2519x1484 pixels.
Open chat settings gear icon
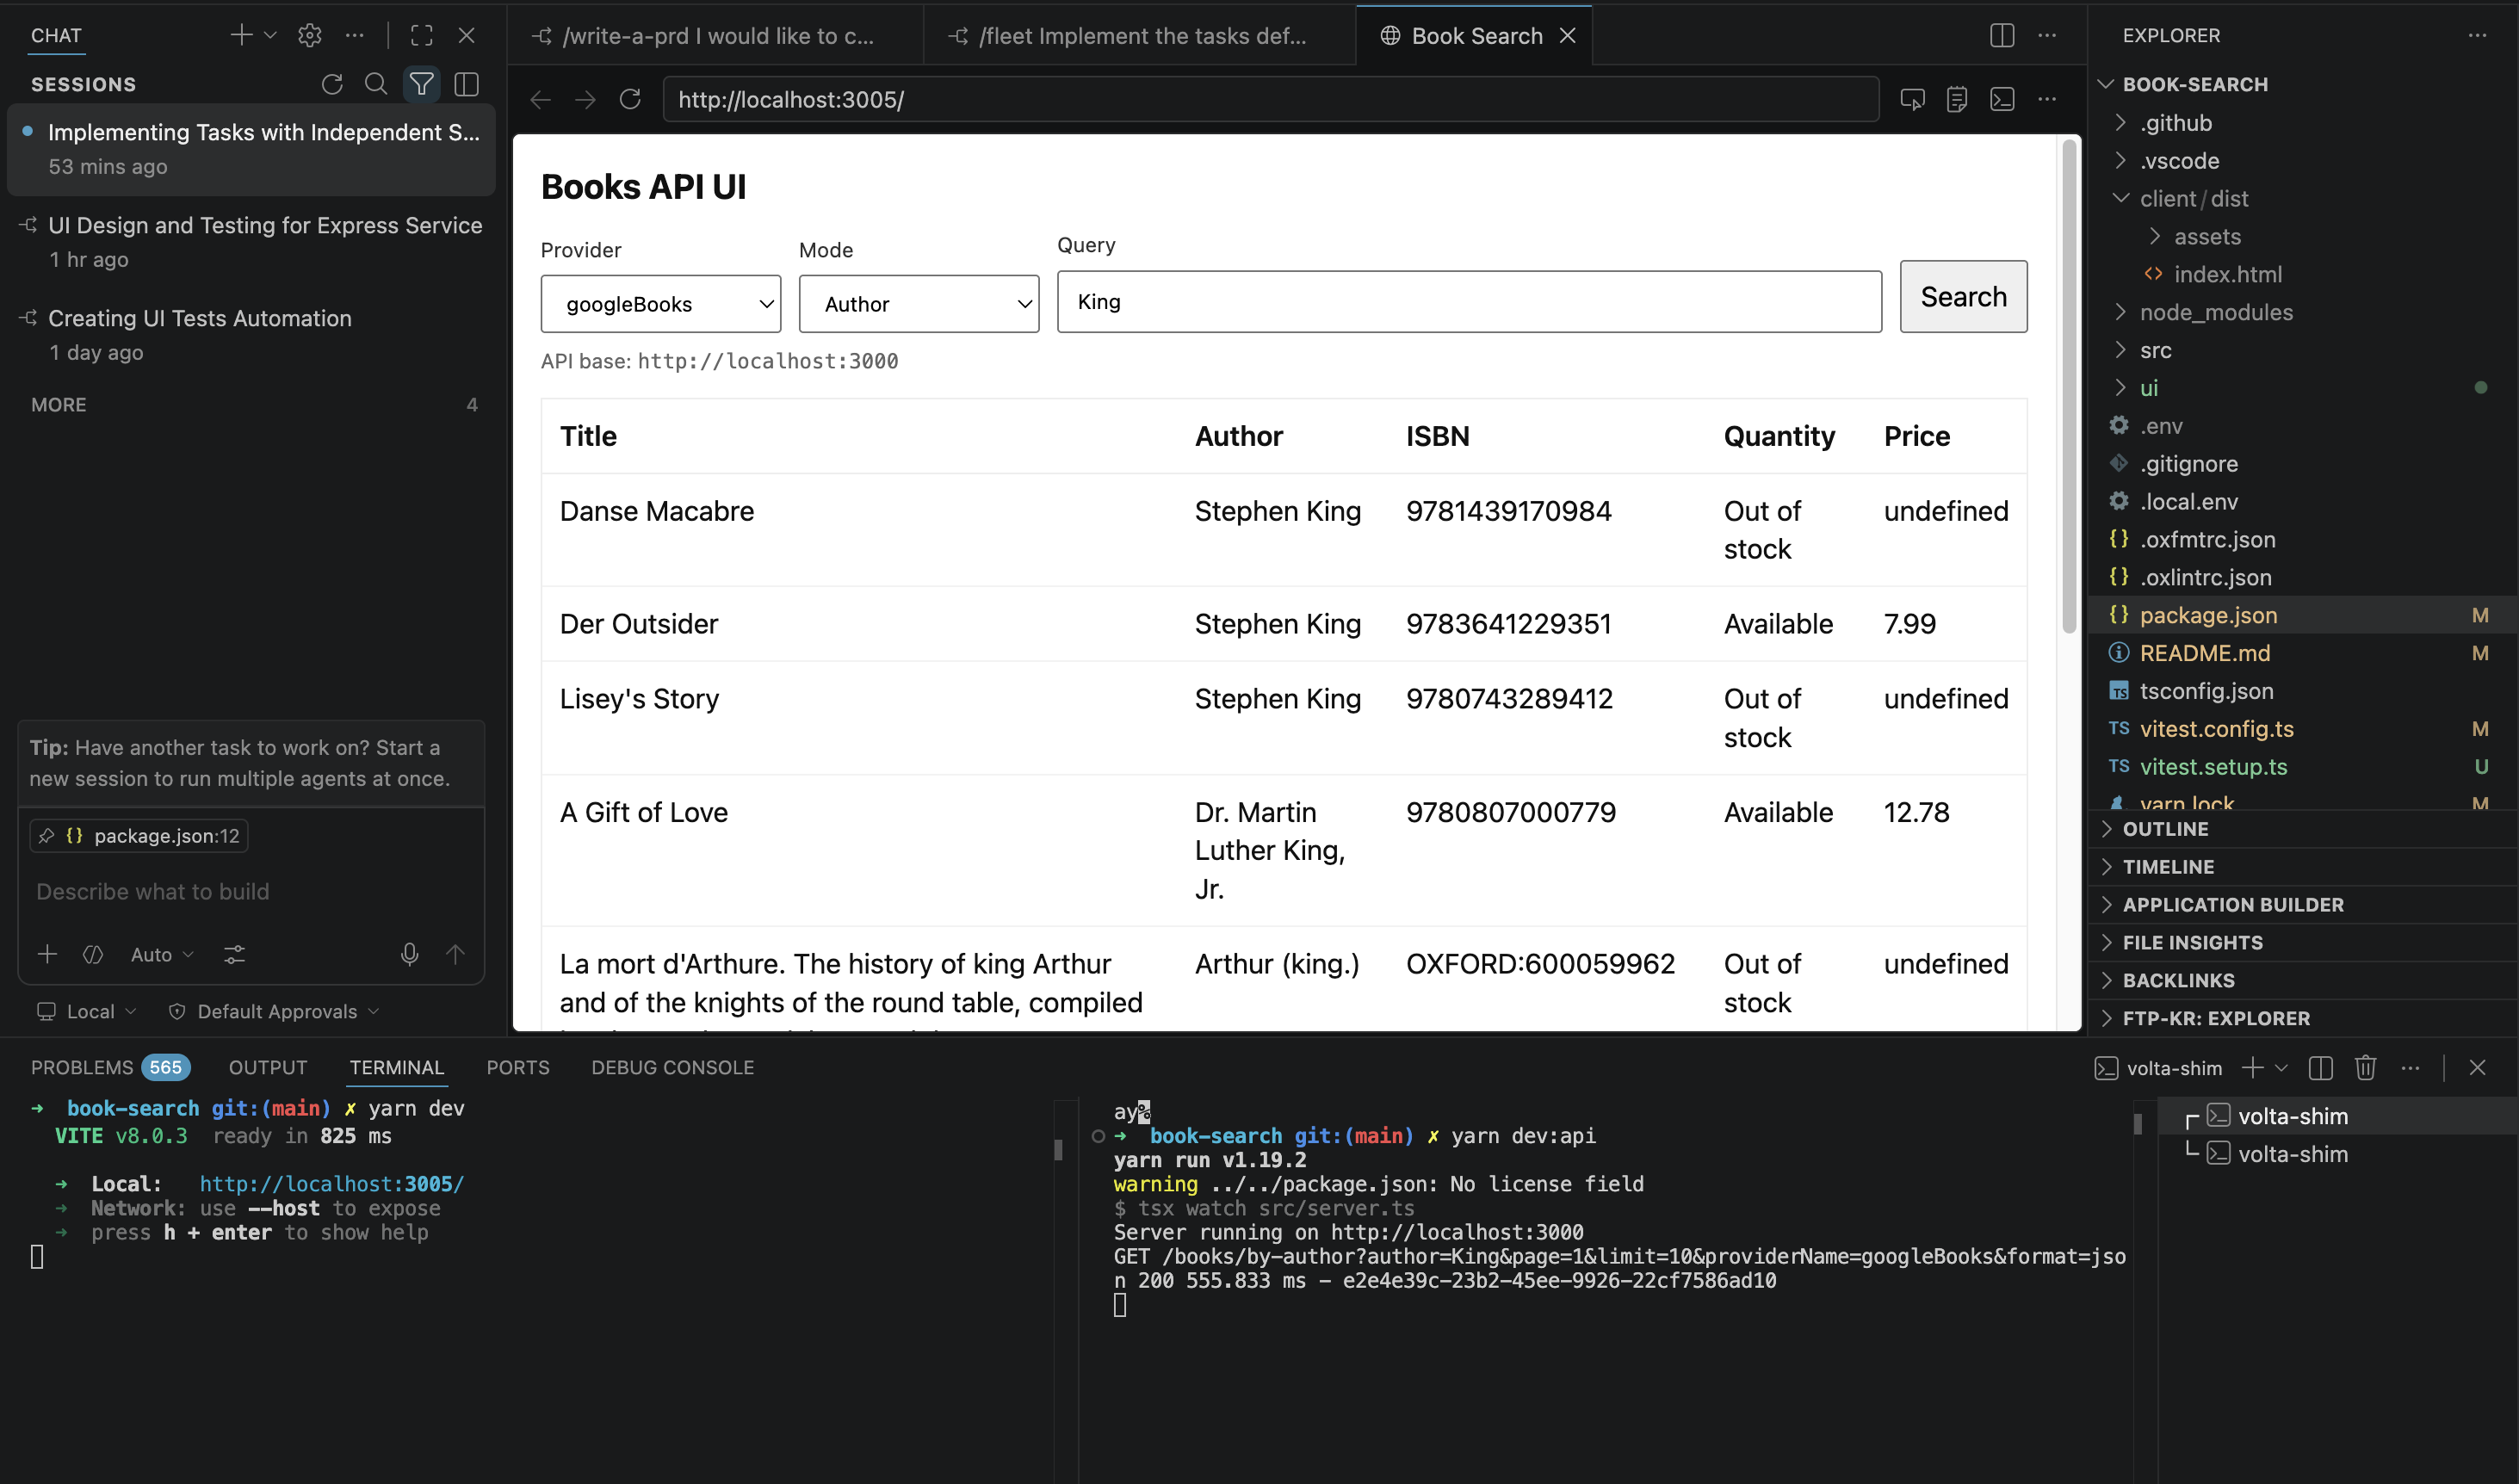pos(310,35)
